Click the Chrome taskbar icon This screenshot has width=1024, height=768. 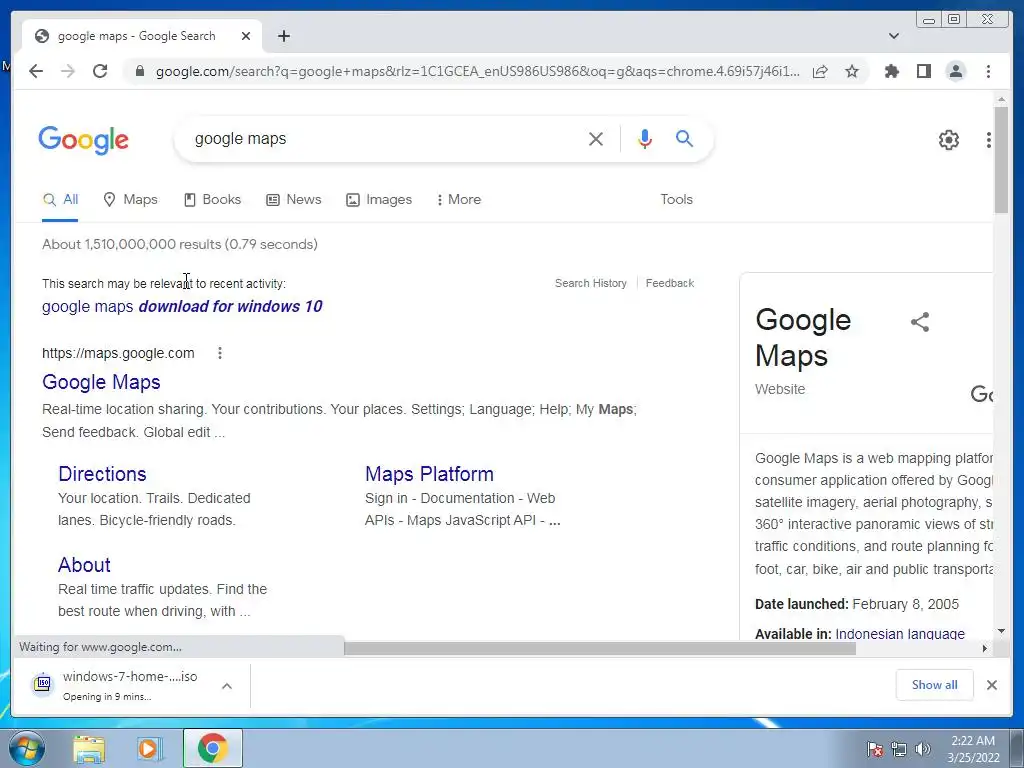(212, 748)
